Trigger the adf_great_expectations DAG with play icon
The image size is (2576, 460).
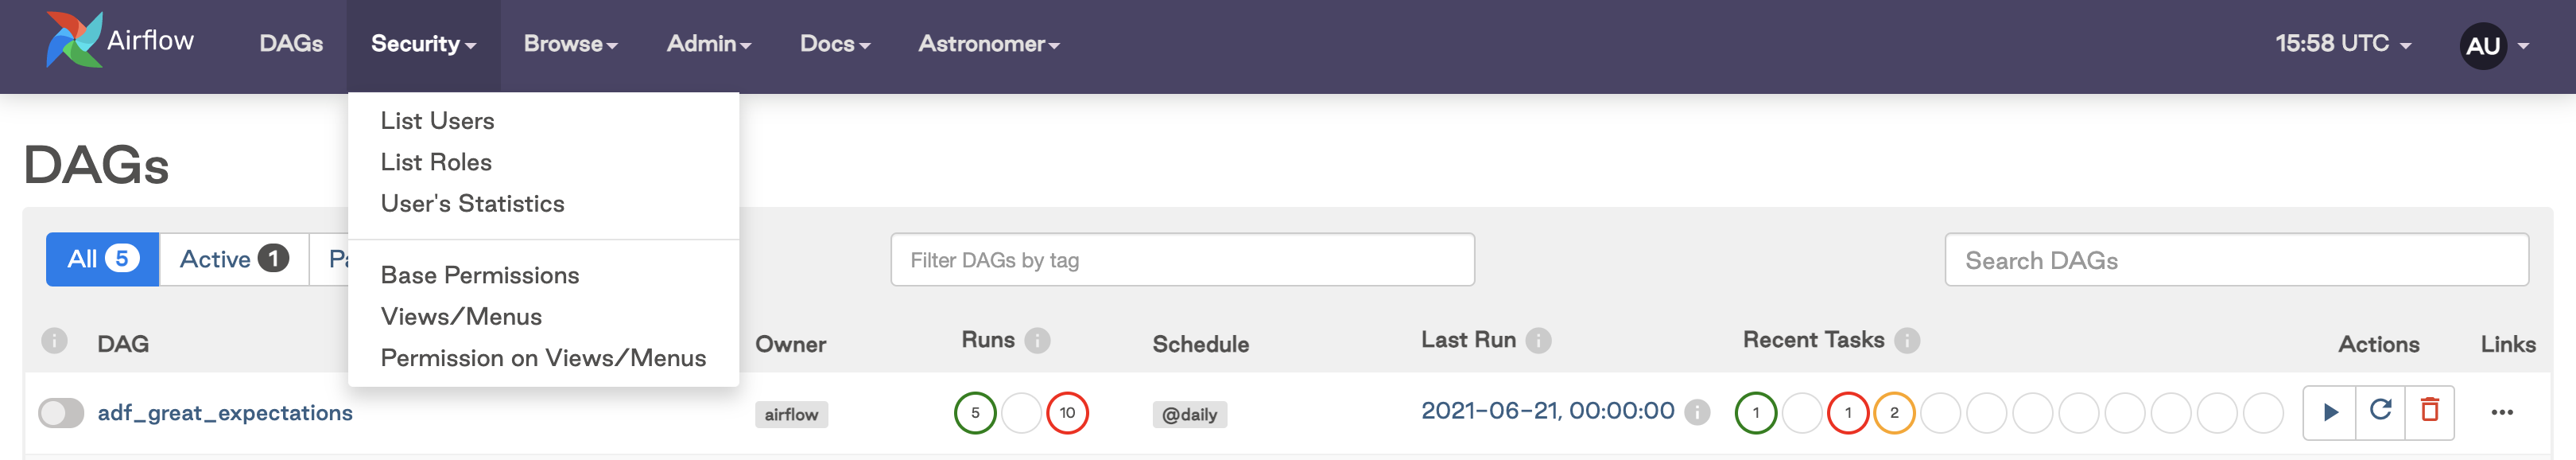pos(2329,412)
